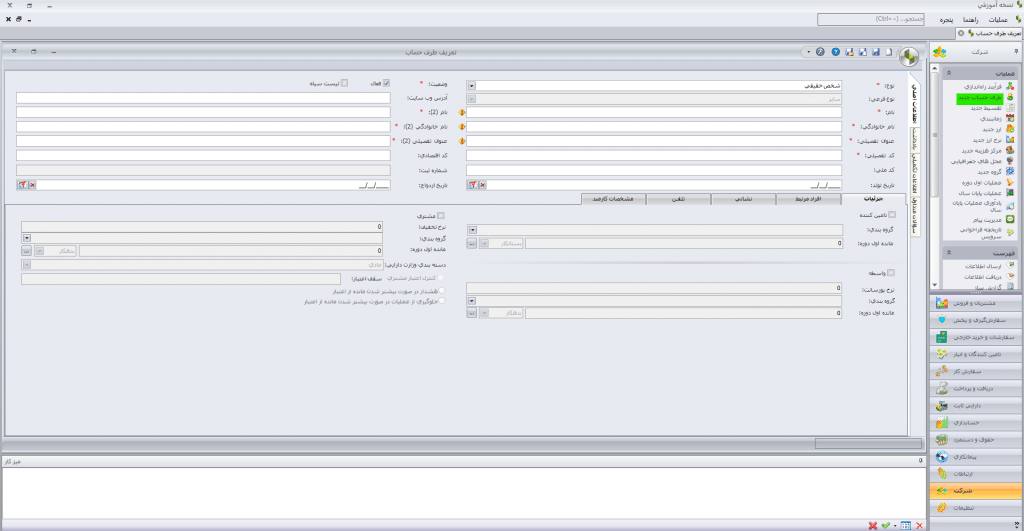Enable the مشتری checkbox
Screen dimensions: 1024x531
(441, 216)
